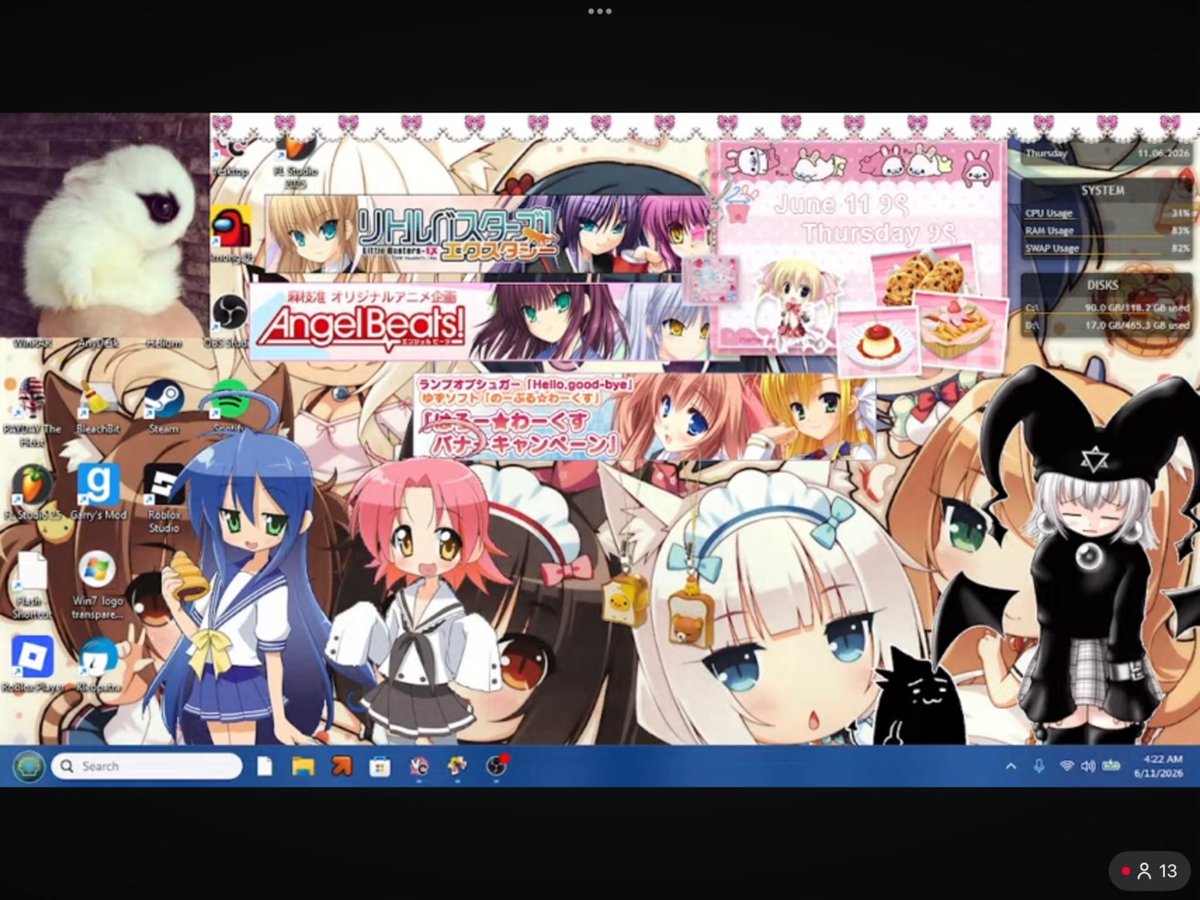The width and height of the screenshot is (1200, 900).
Task: Select the FL Studio 2025 icon near top edge
Action: tap(296, 150)
